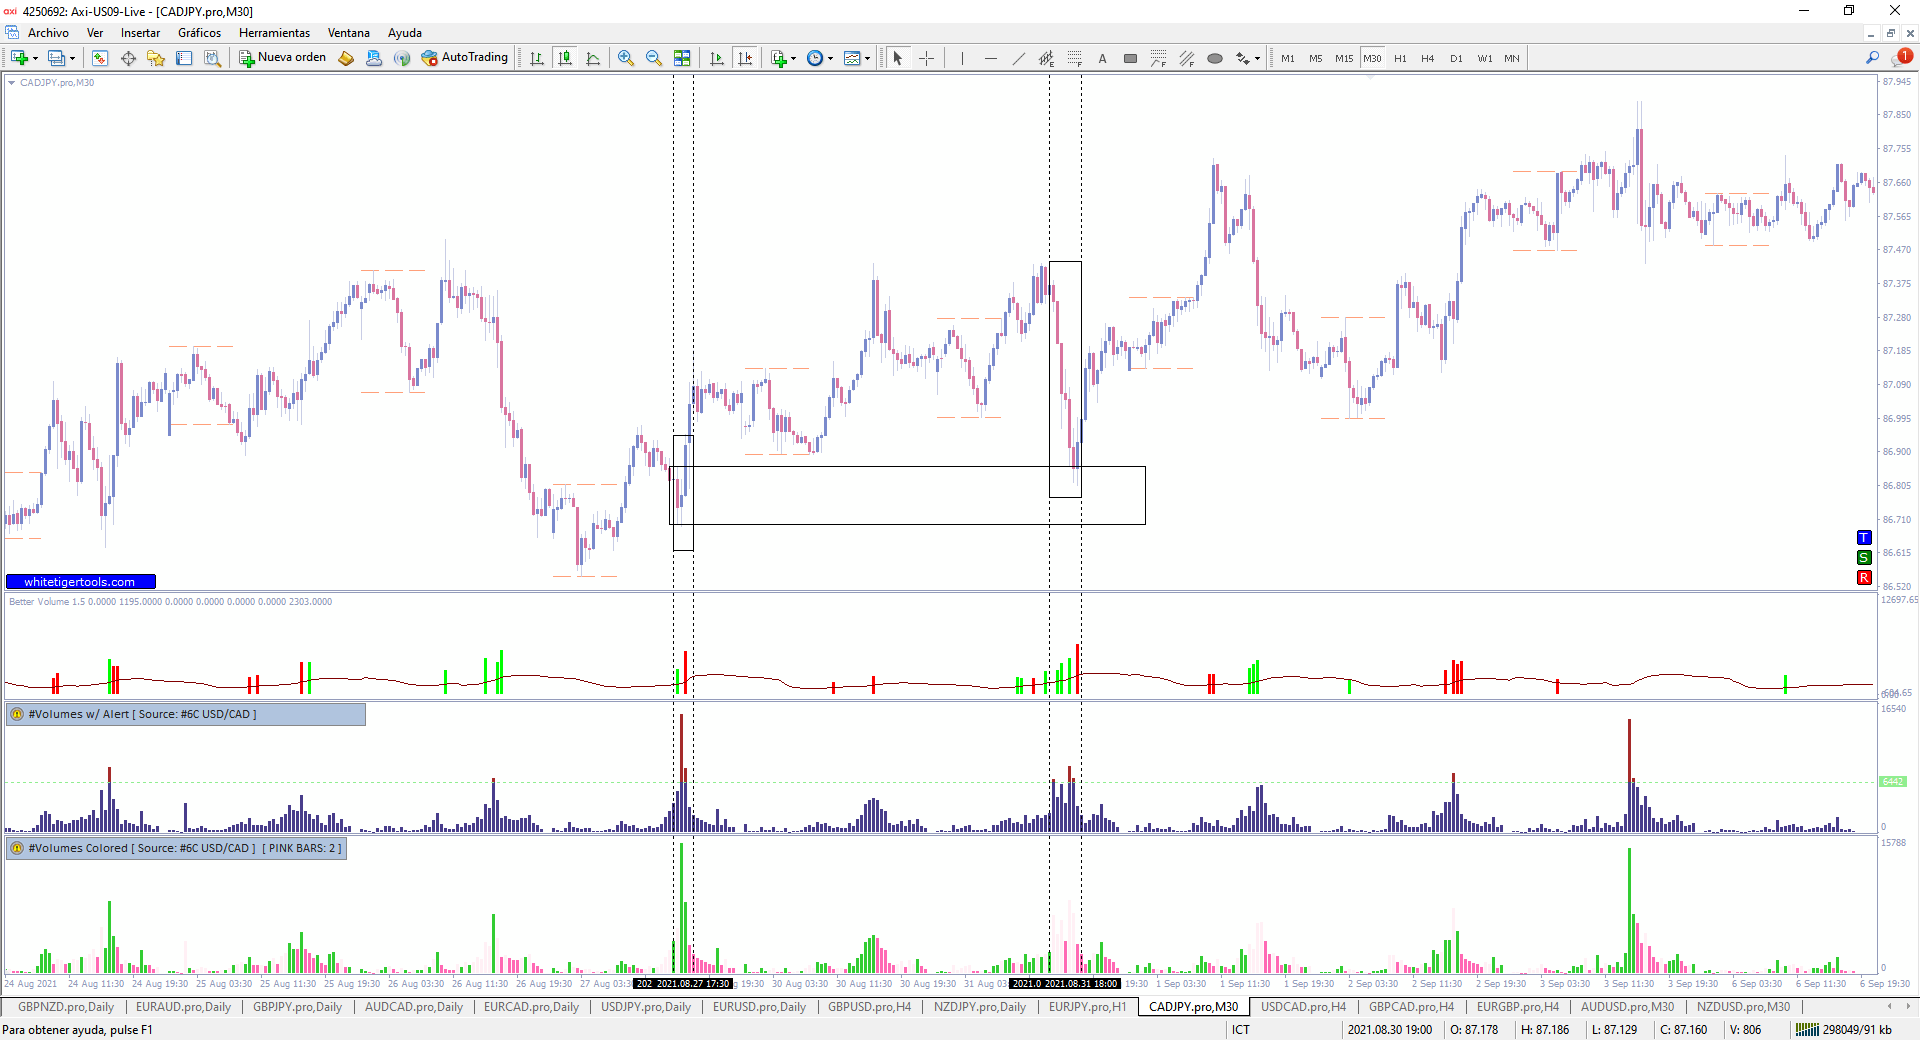Open the Profiles menu icon

pos(57,58)
